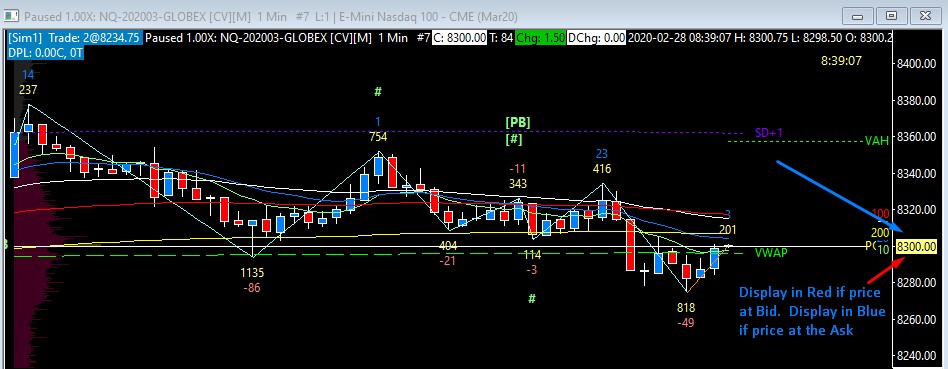Click the DPL: 0.00C, 0T label
Image resolution: width=948 pixels, height=369 pixels.
click(45, 53)
